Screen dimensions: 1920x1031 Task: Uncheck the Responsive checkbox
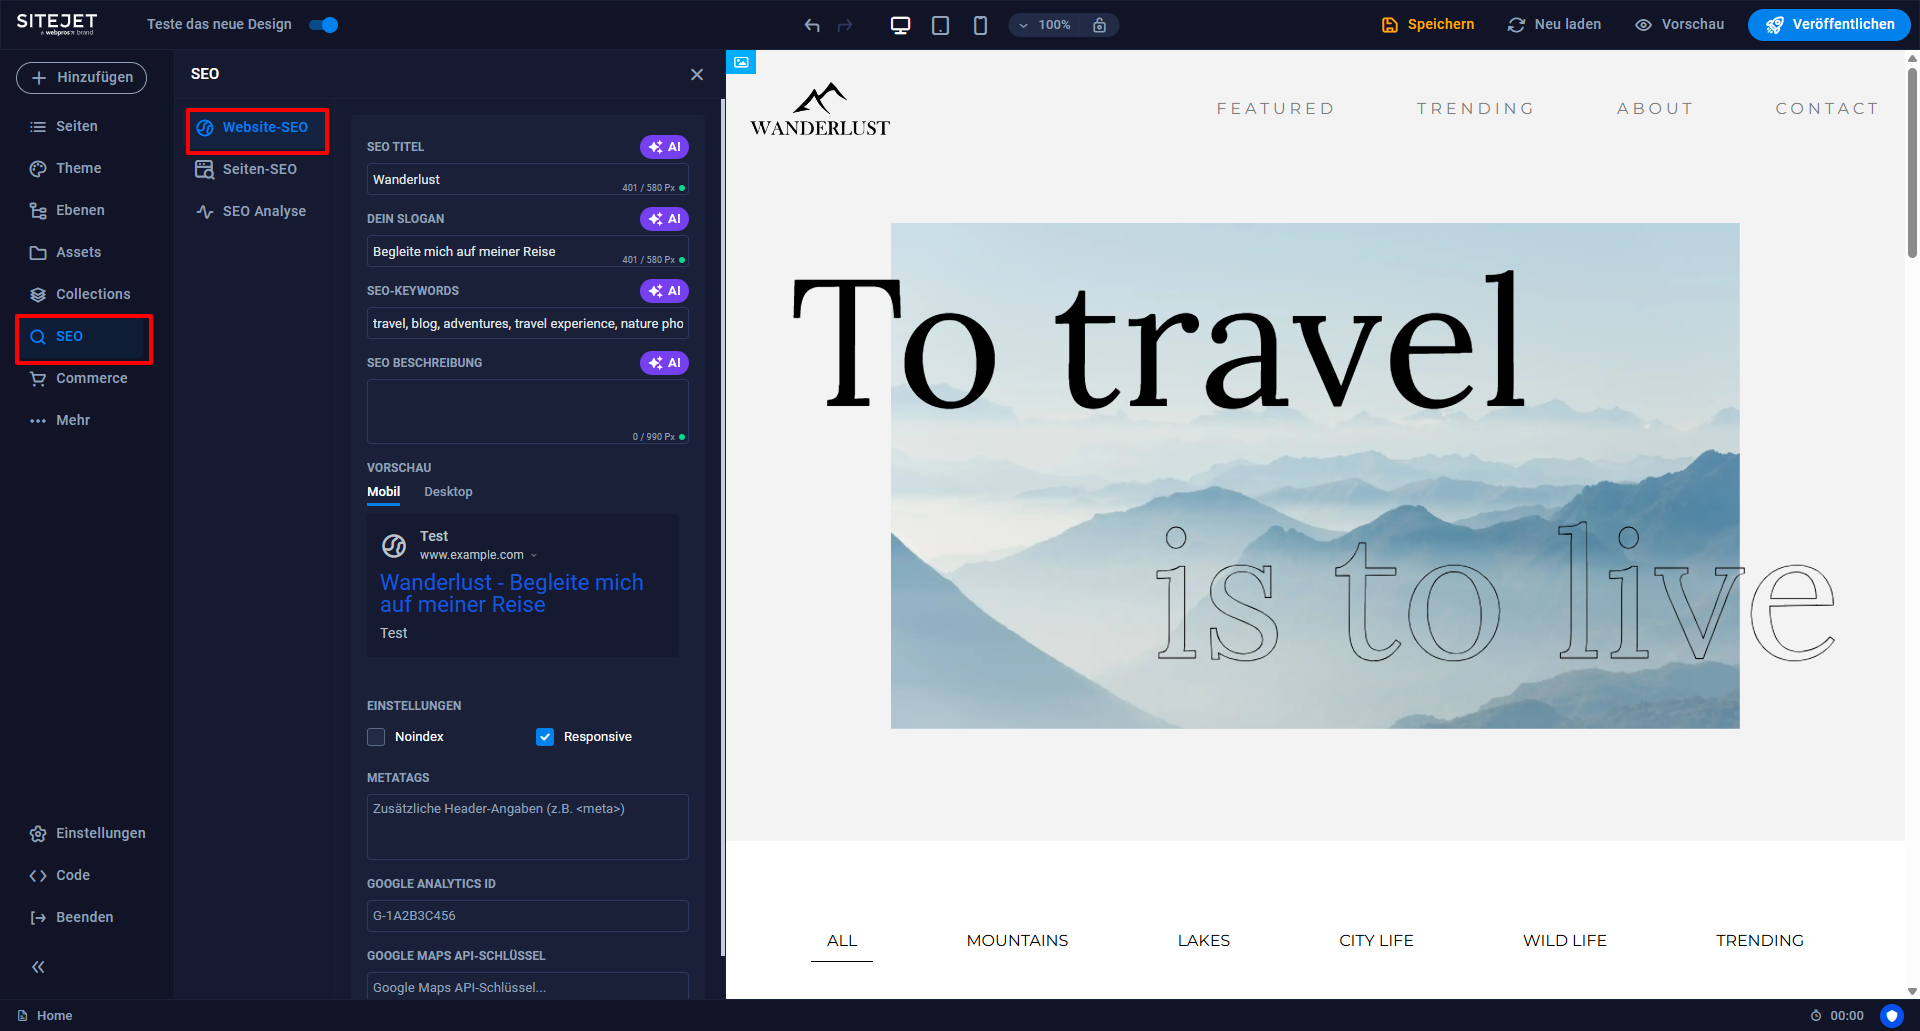click(545, 737)
